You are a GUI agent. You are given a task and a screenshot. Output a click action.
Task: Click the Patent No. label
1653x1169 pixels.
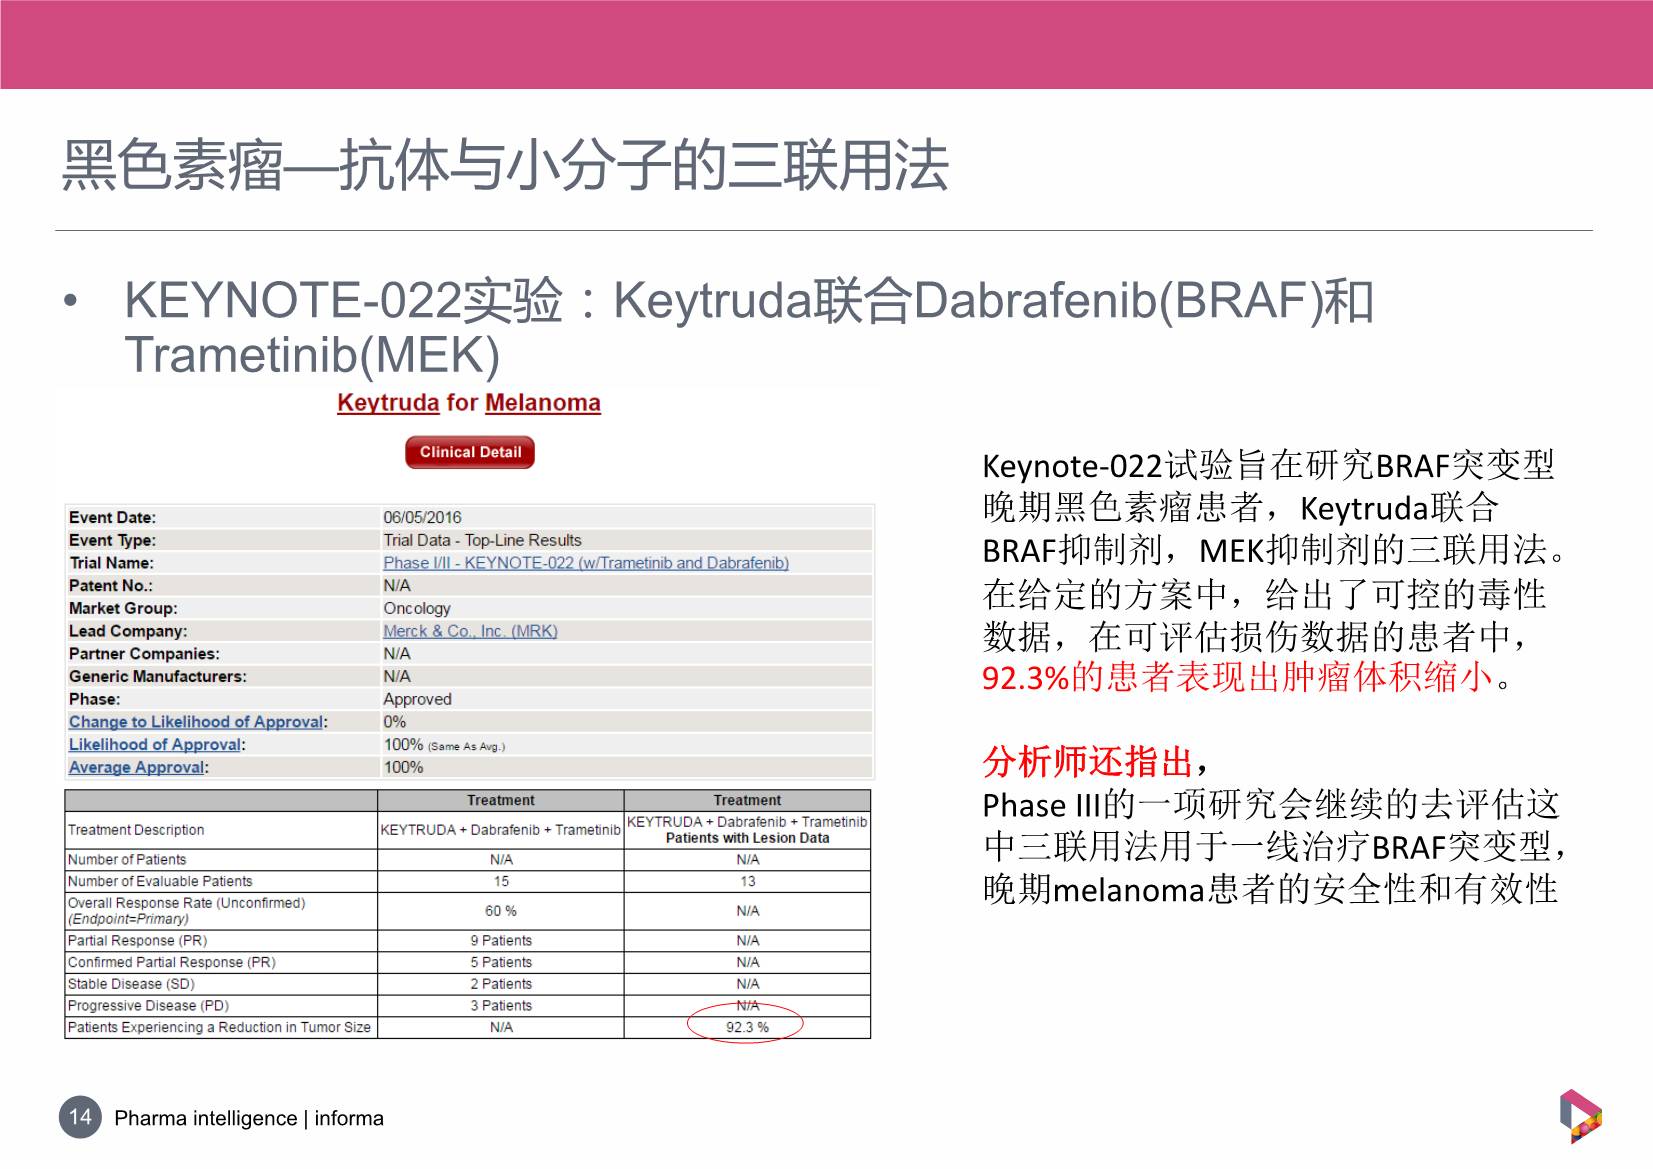coord(111,586)
